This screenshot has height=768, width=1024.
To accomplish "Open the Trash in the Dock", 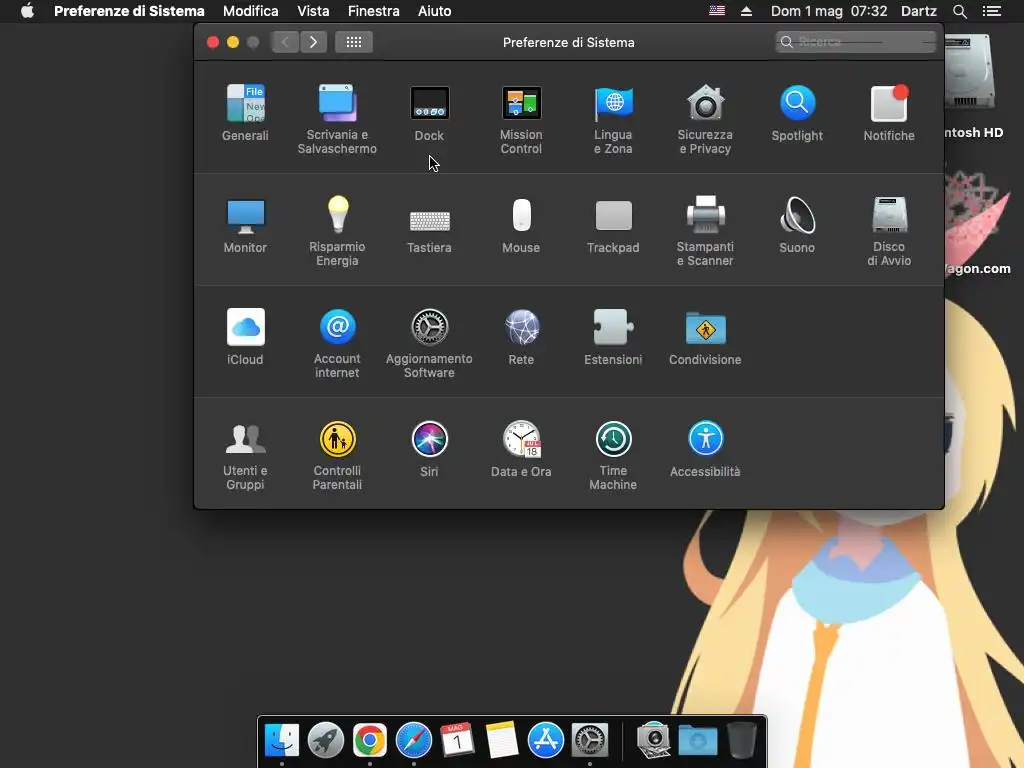I will [x=742, y=741].
